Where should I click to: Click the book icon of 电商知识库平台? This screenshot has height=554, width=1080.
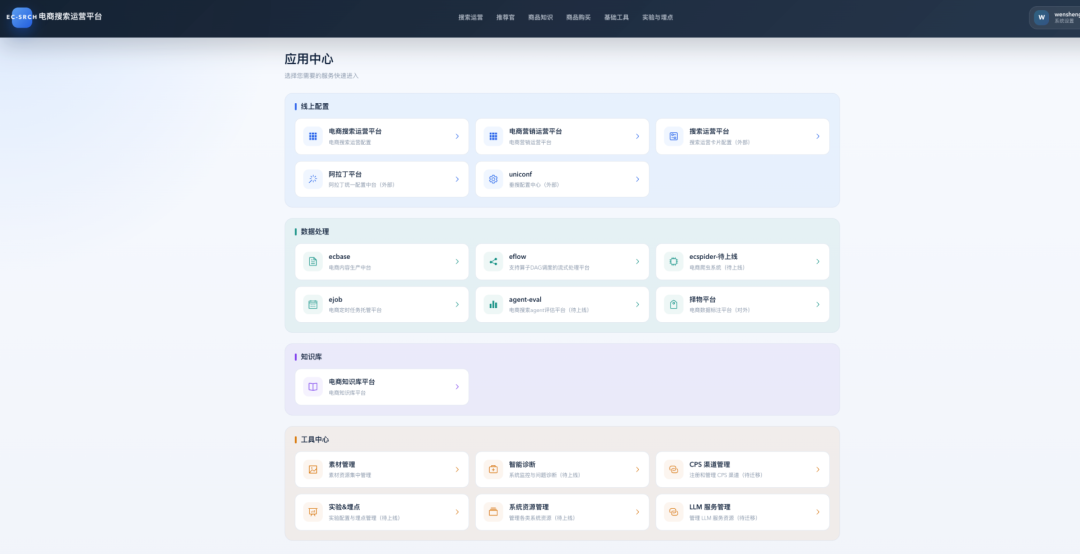click(x=313, y=387)
